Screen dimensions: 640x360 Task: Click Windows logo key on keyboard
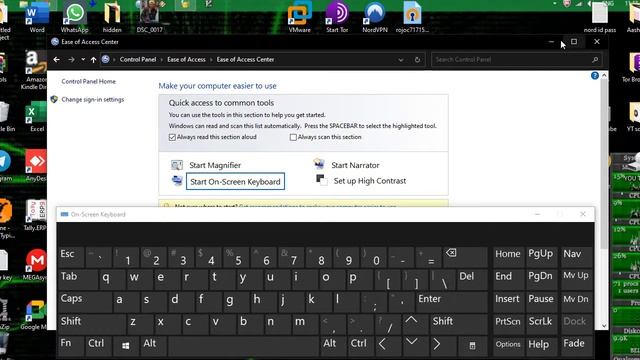pyautogui.click(x=126, y=346)
